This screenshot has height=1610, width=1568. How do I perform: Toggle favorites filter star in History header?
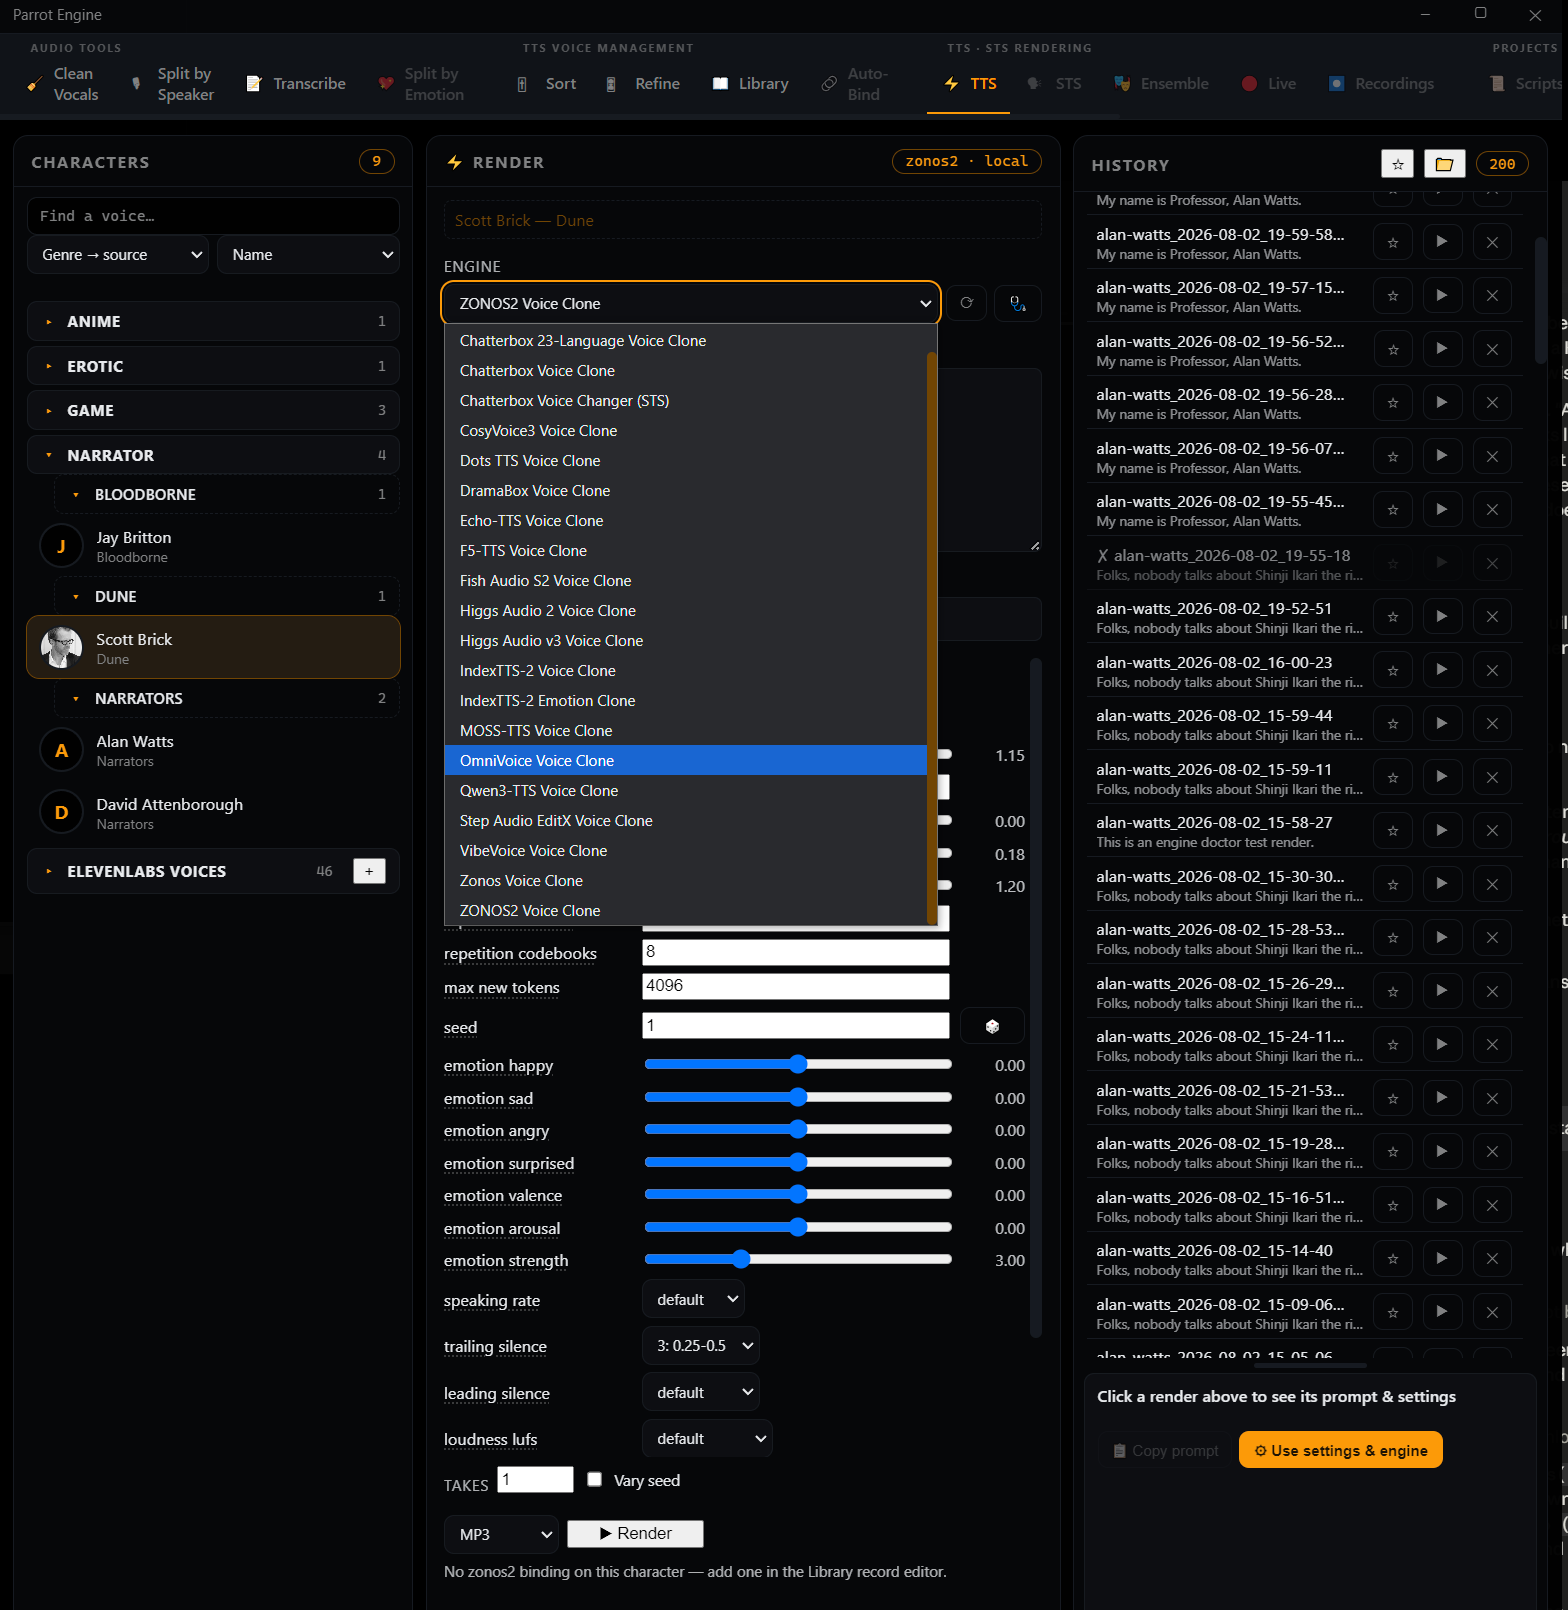[x=1398, y=164]
